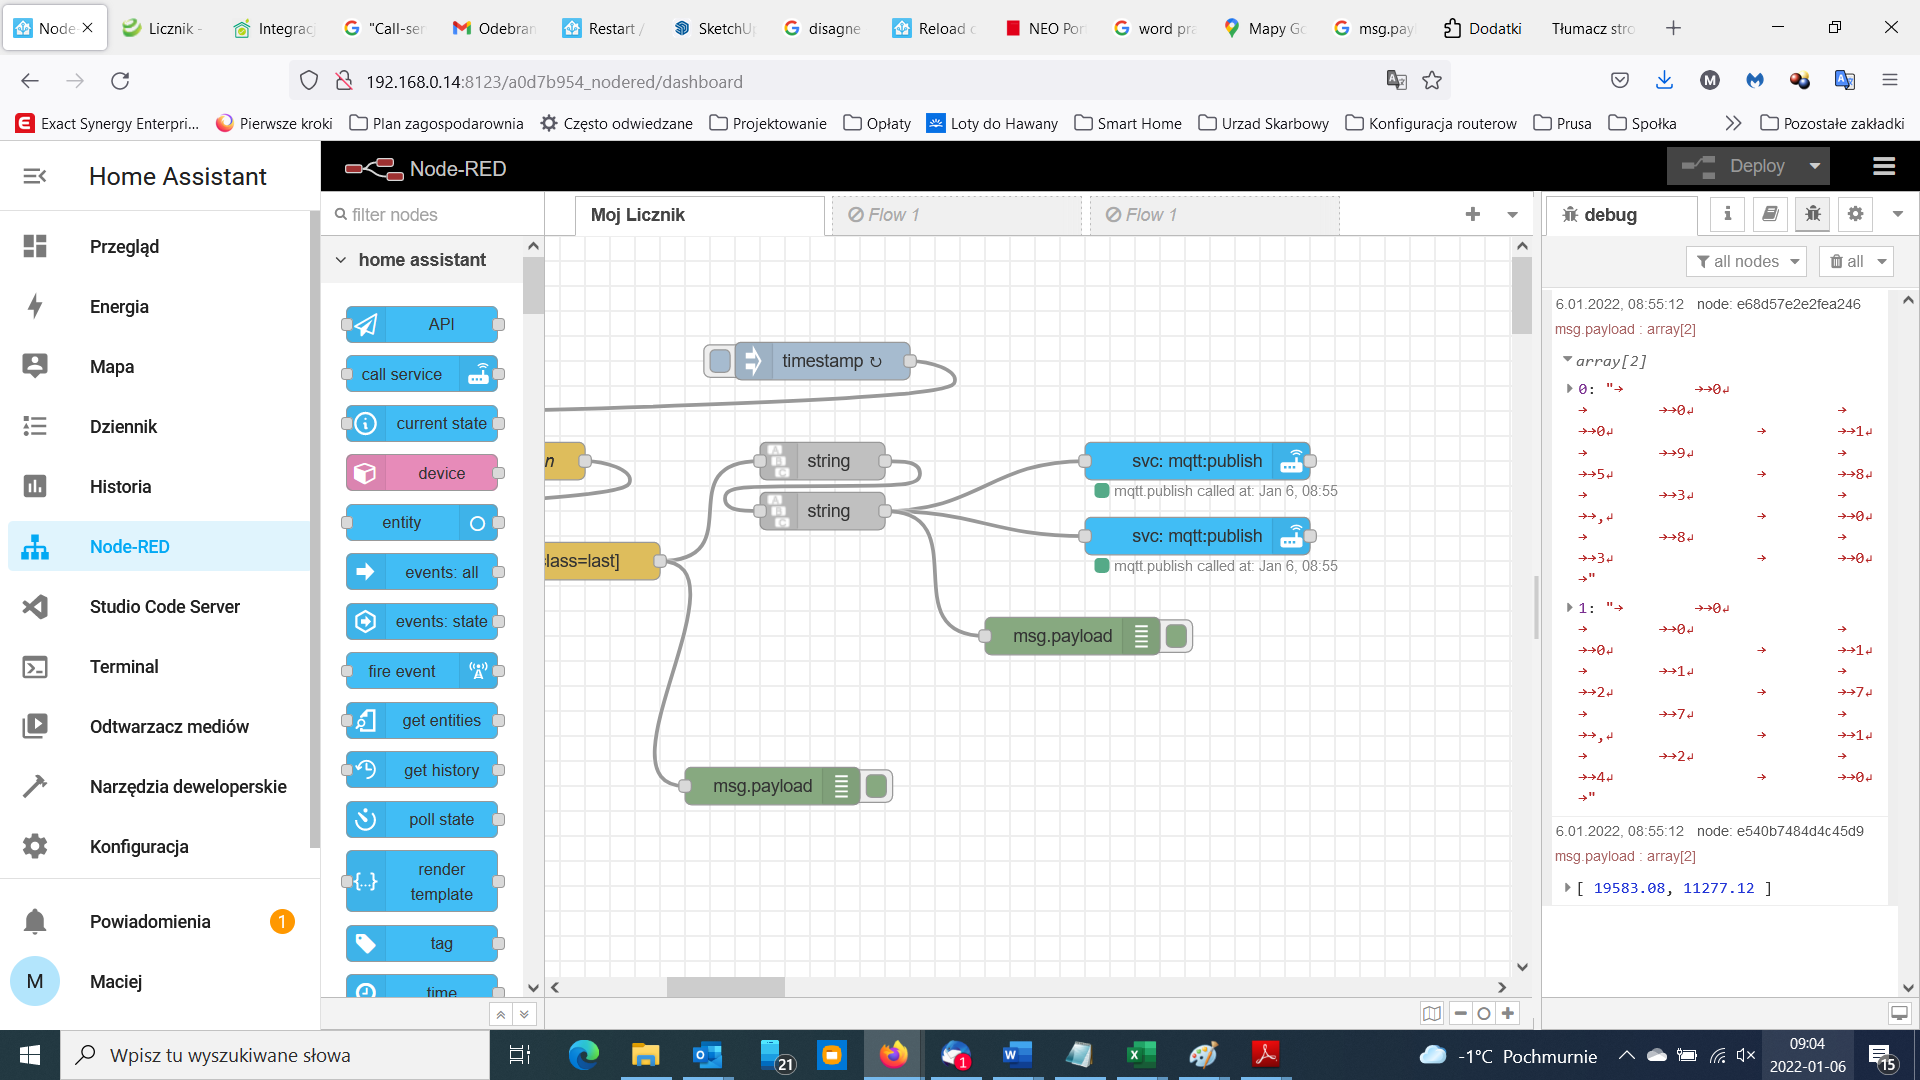
Task: Toggle the upper msg.payload debug node output
Action: tap(1177, 636)
